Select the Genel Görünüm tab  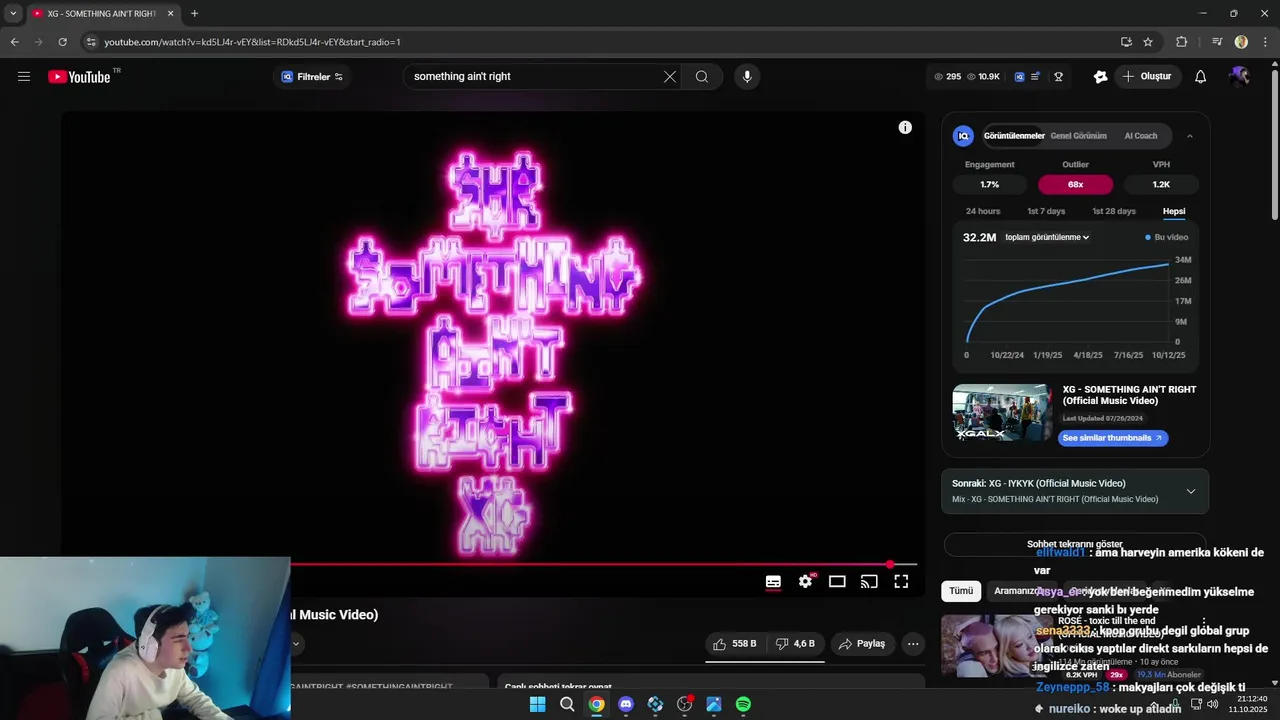coord(1078,136)
